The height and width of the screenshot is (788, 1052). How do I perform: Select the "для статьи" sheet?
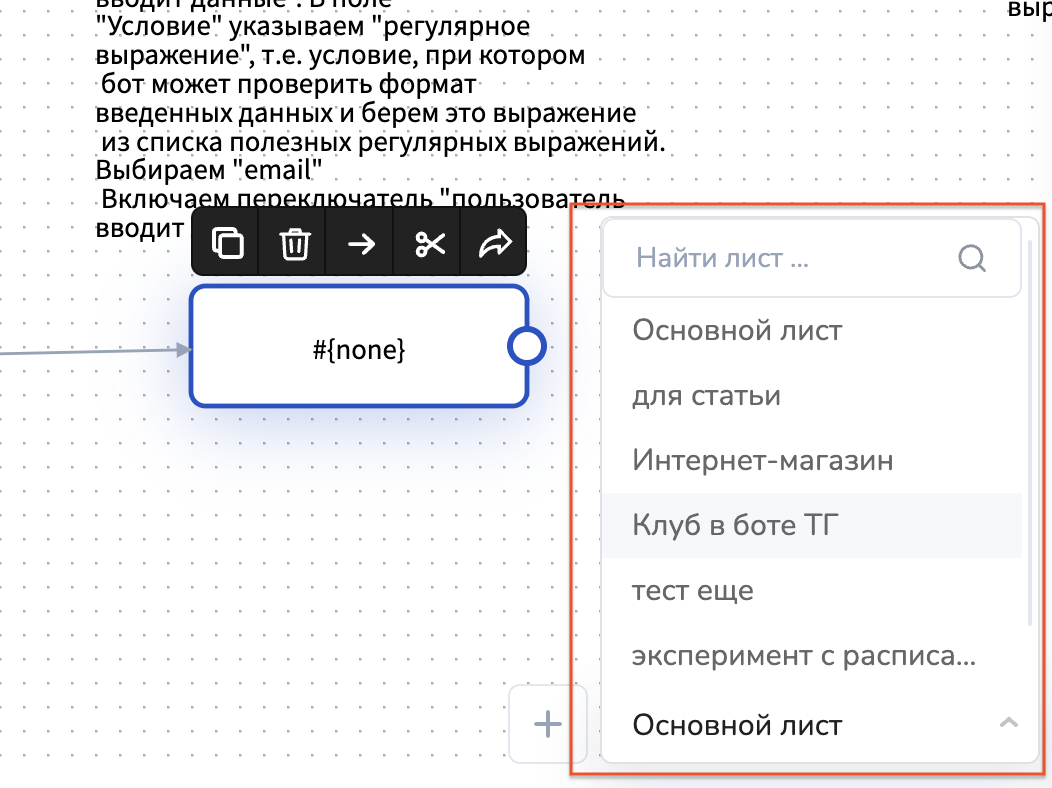pos(706,396)
